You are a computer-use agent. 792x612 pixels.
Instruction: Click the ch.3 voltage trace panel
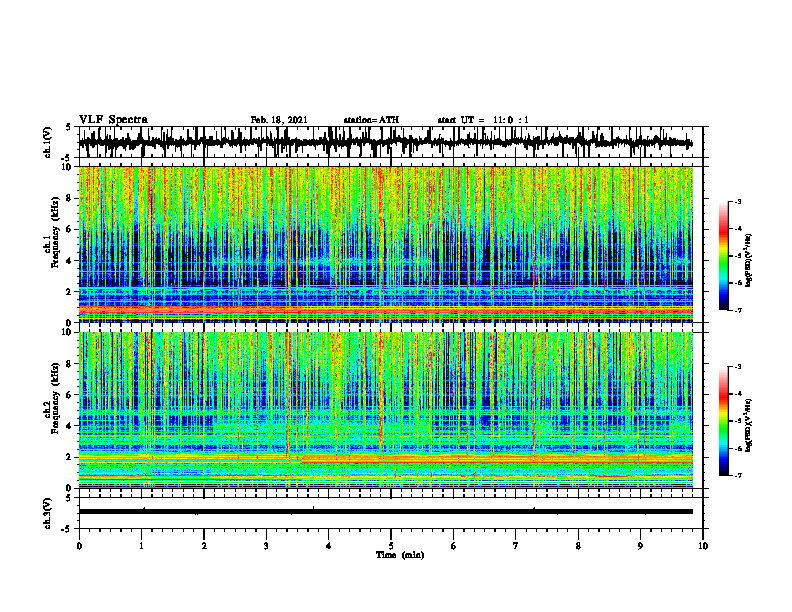[x=390, y=513]
